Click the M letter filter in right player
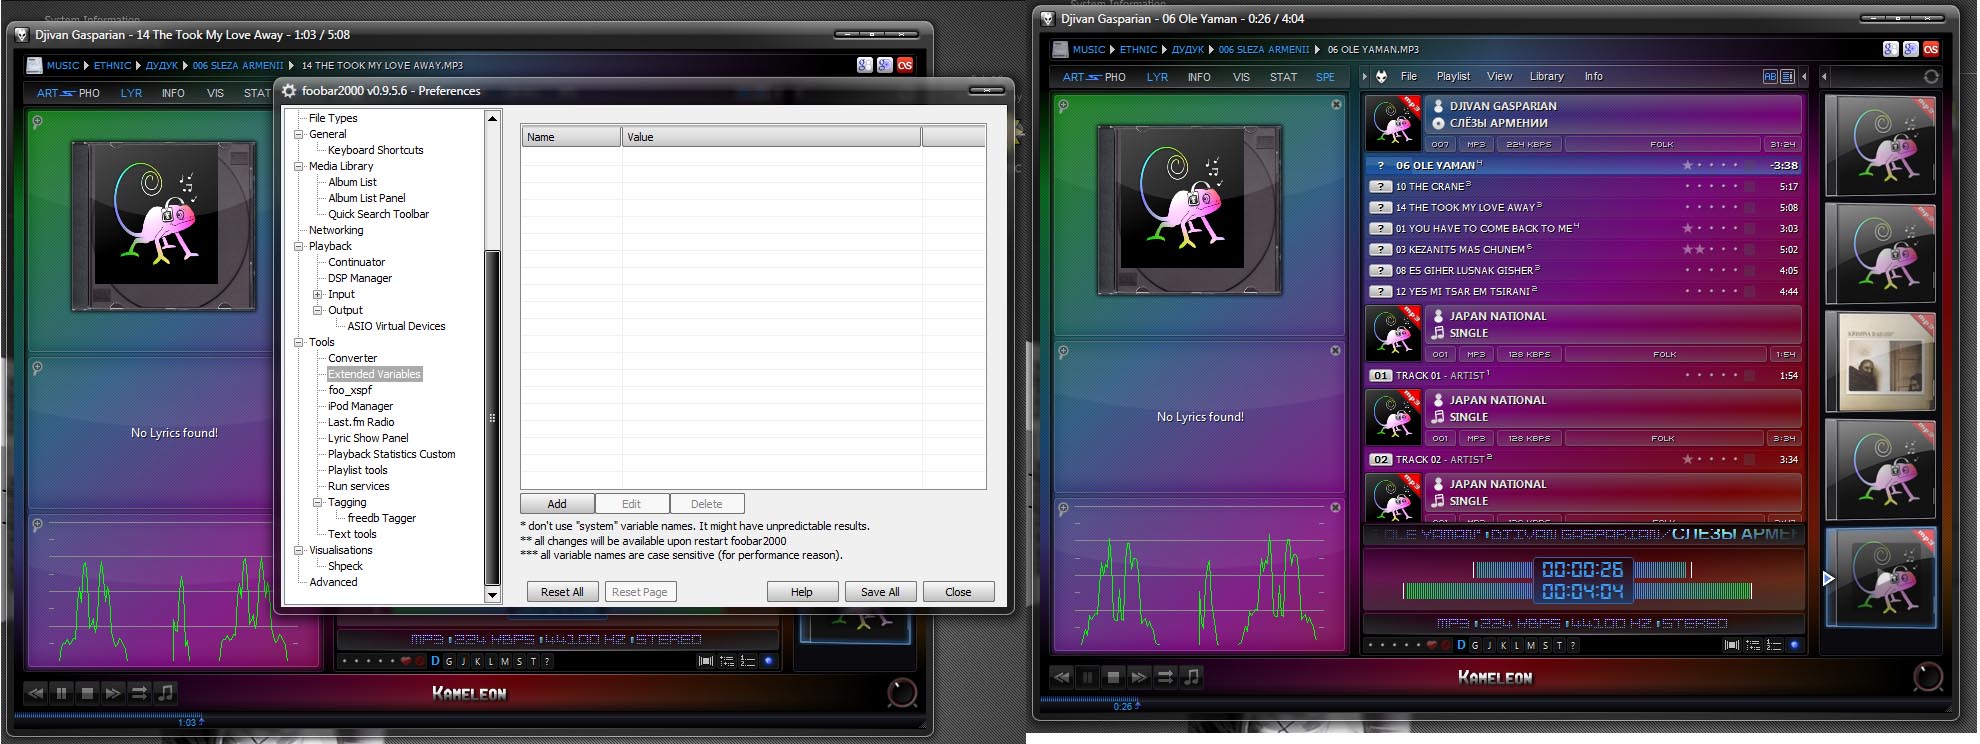The image size is (1980, 744). [1531, 645]
